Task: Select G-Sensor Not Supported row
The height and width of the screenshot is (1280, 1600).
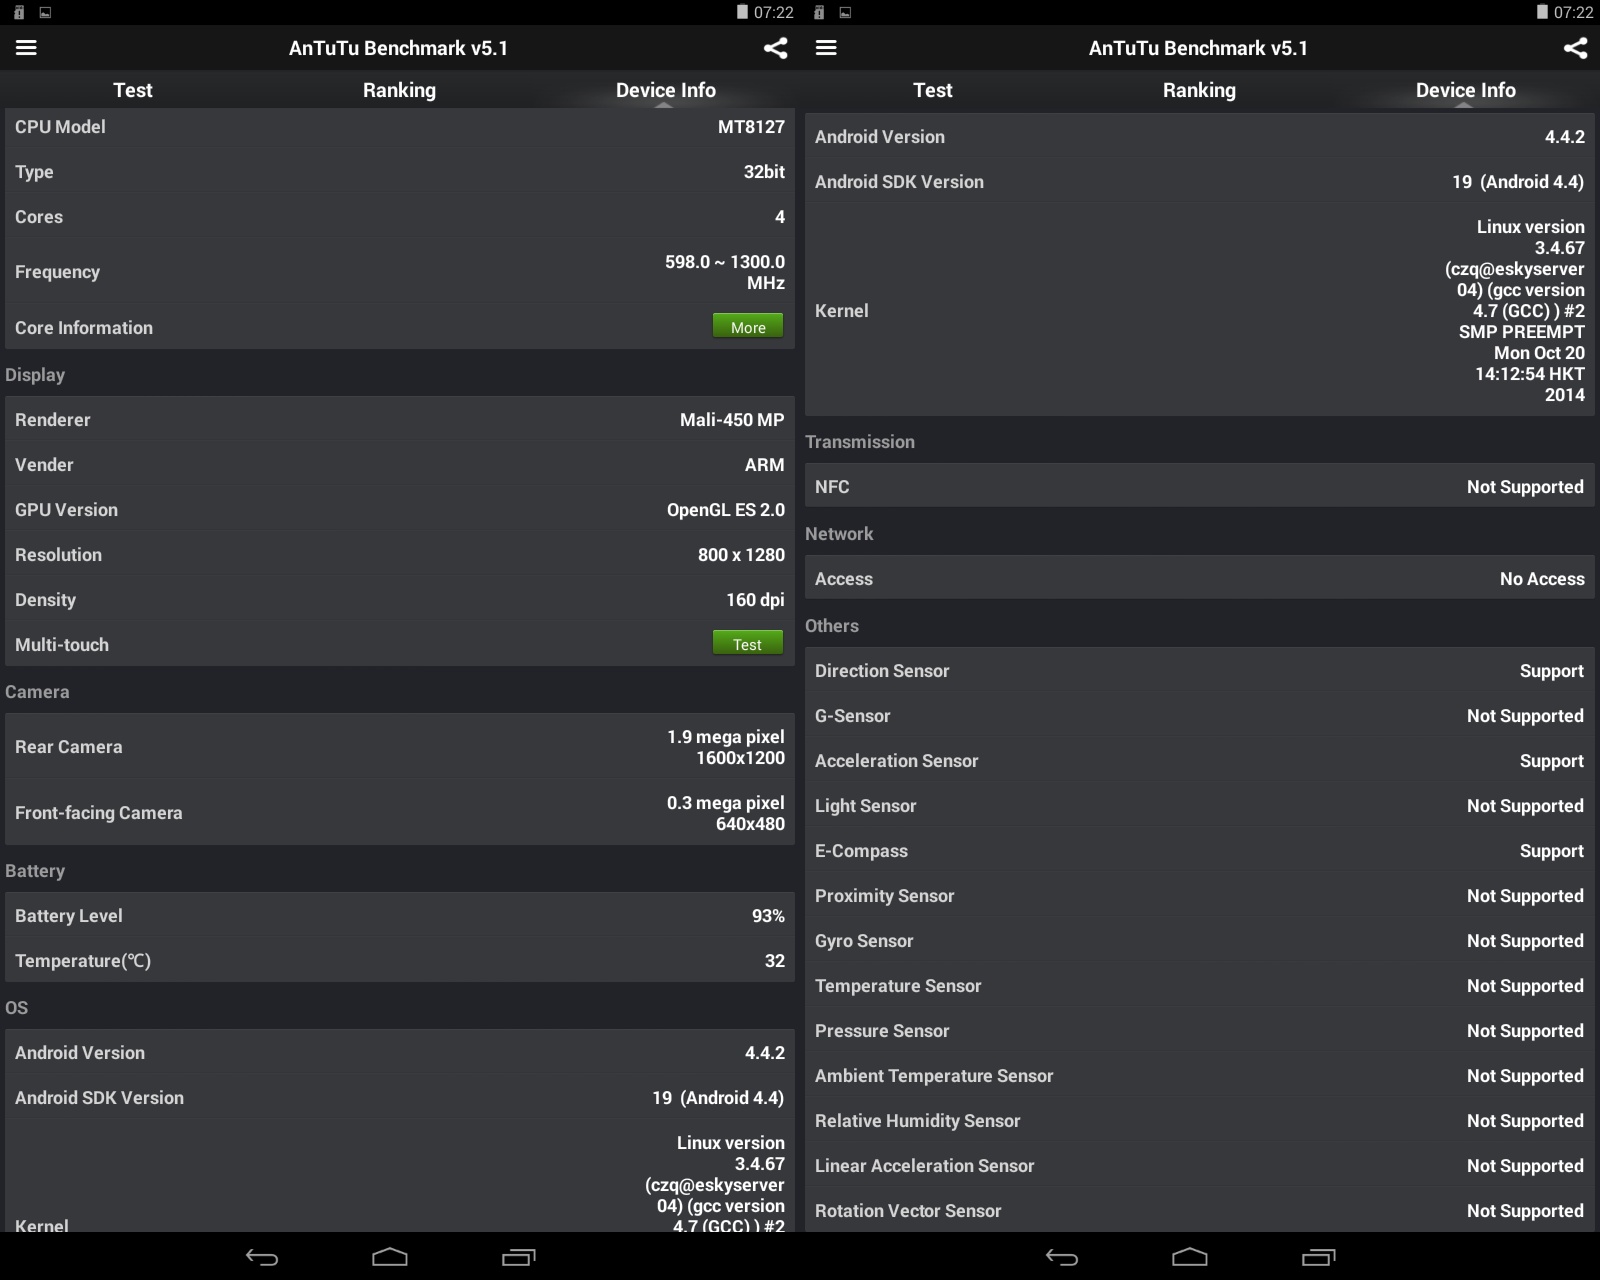Action: (1200, 716)
